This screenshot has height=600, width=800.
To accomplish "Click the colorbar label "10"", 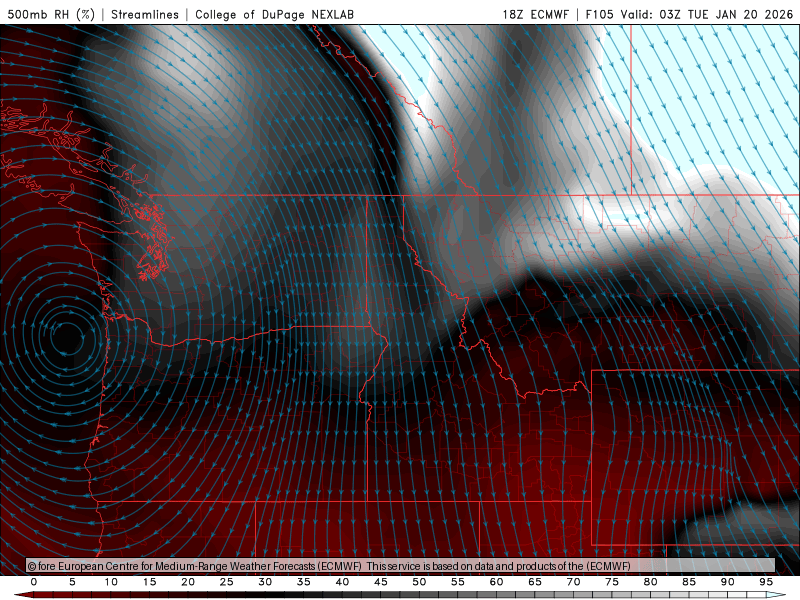I will (111, 582).
